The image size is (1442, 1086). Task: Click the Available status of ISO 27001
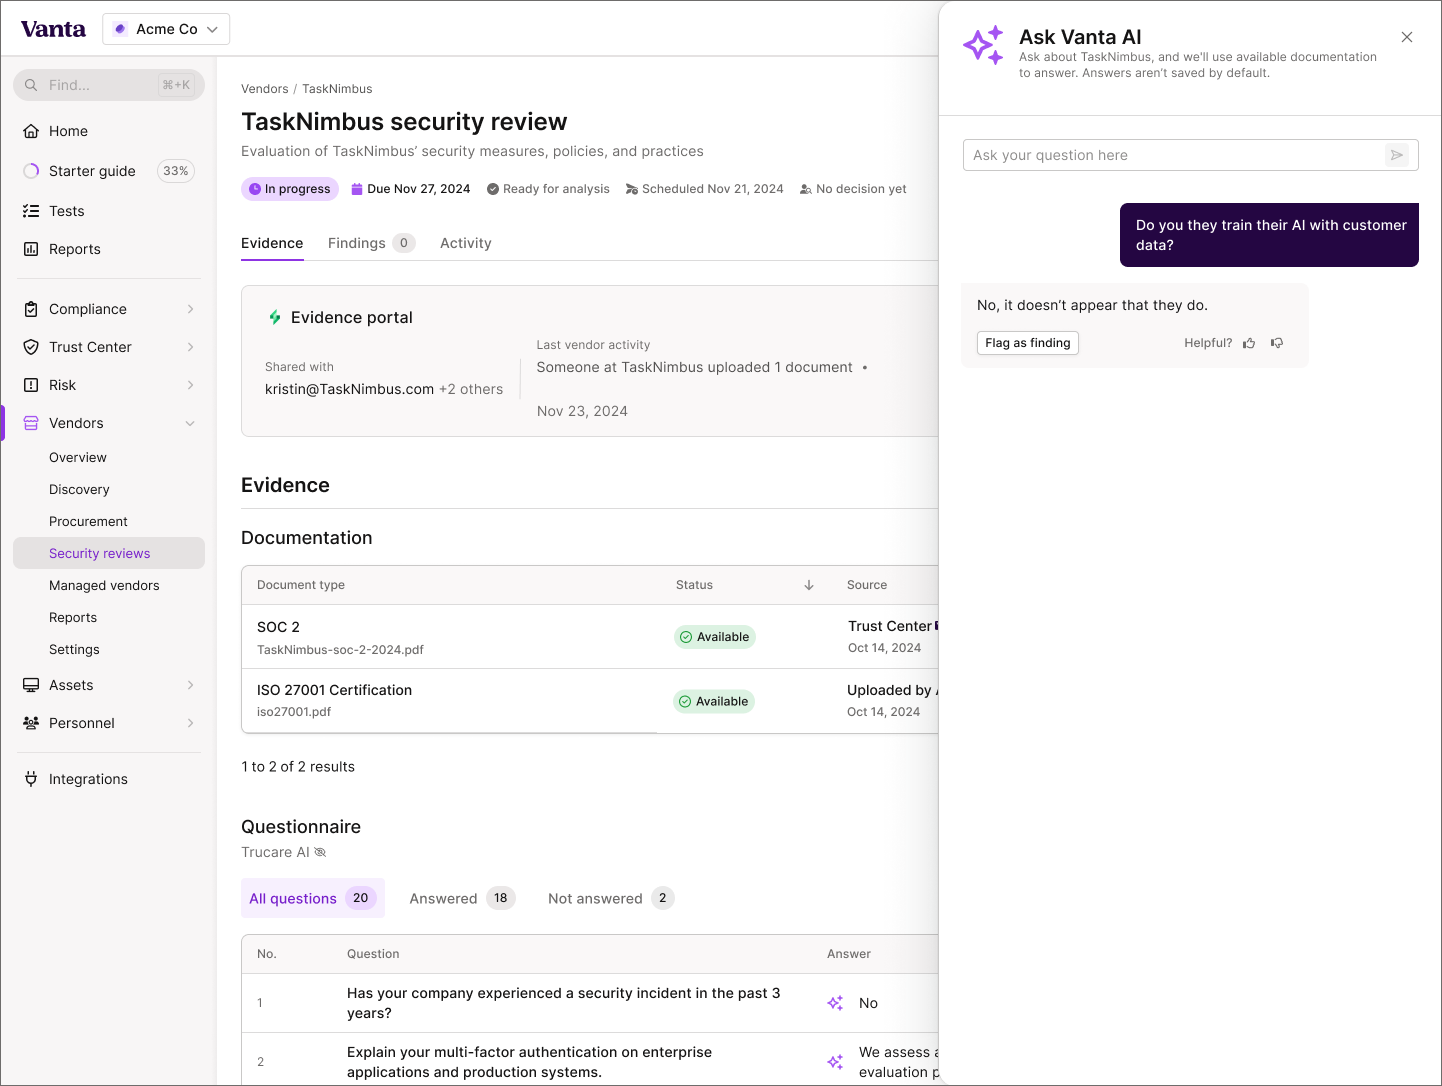[x=714, y=701]
